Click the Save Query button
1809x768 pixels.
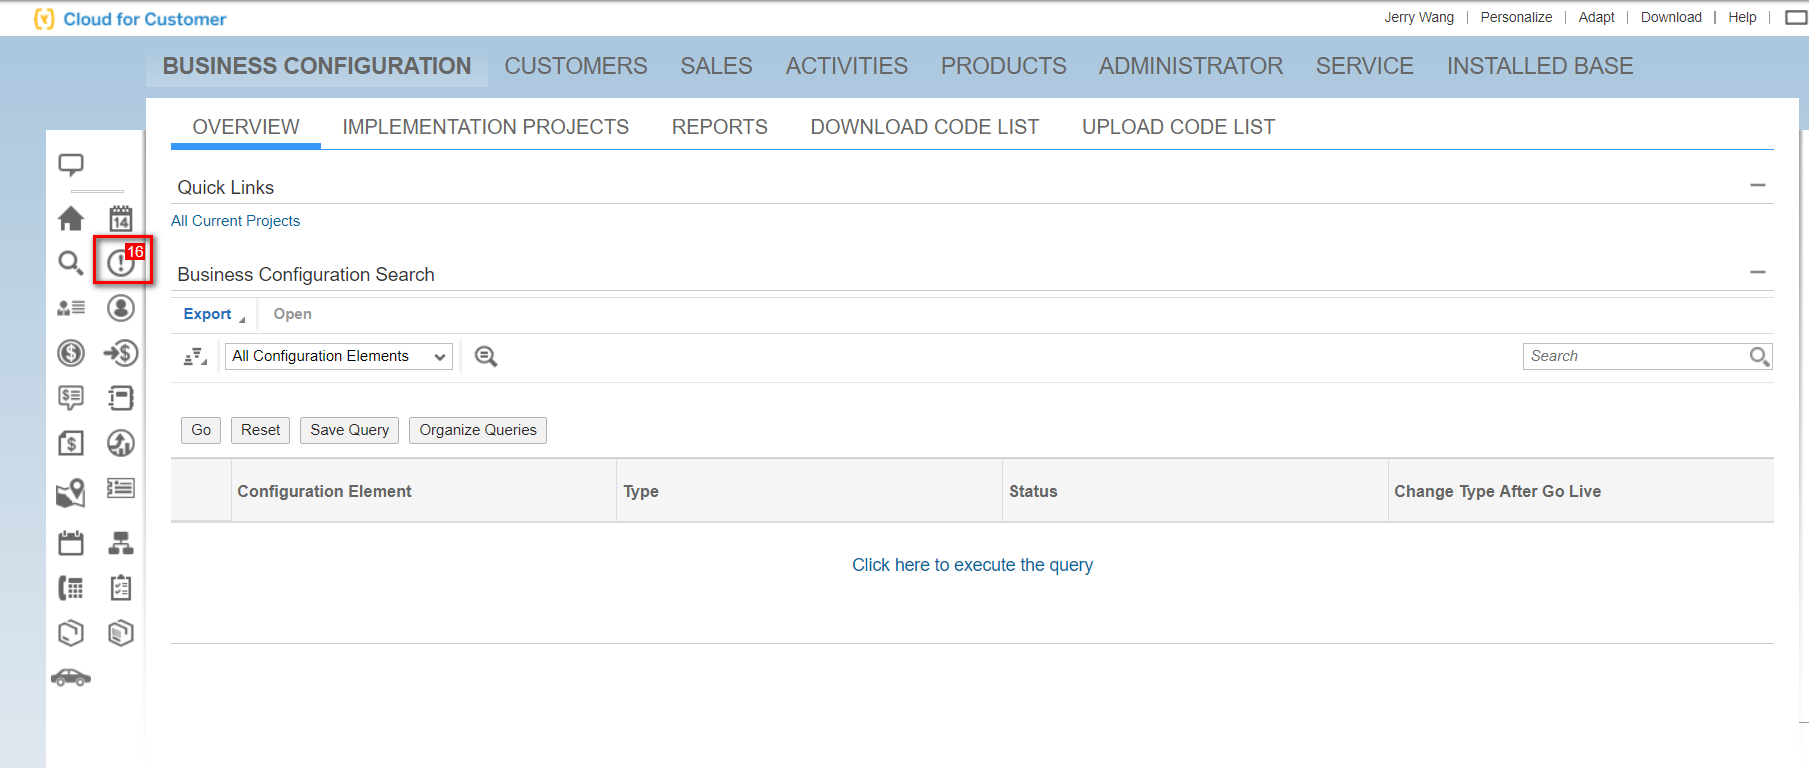(x=350, y=430)
